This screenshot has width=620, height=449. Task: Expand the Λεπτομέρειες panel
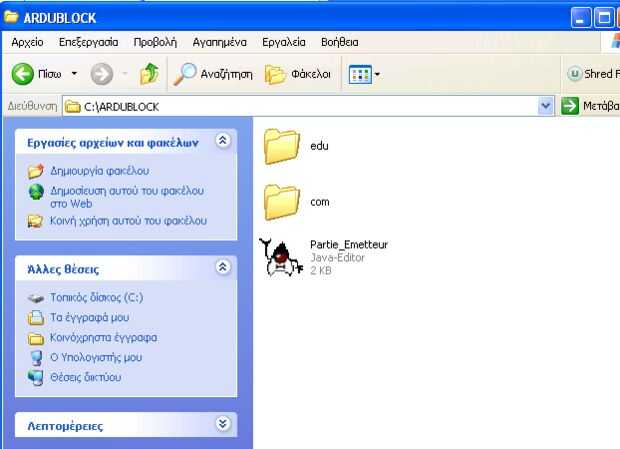tap(223, 424)
